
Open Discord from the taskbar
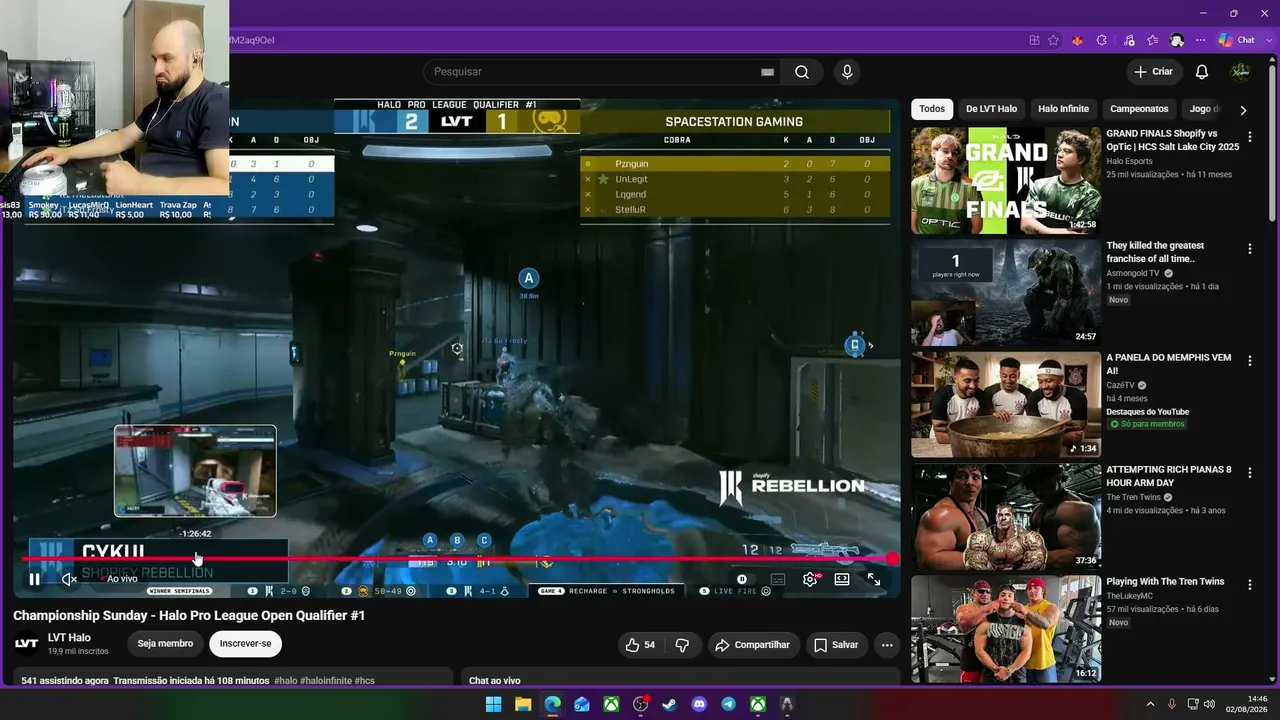click(699, 704)
